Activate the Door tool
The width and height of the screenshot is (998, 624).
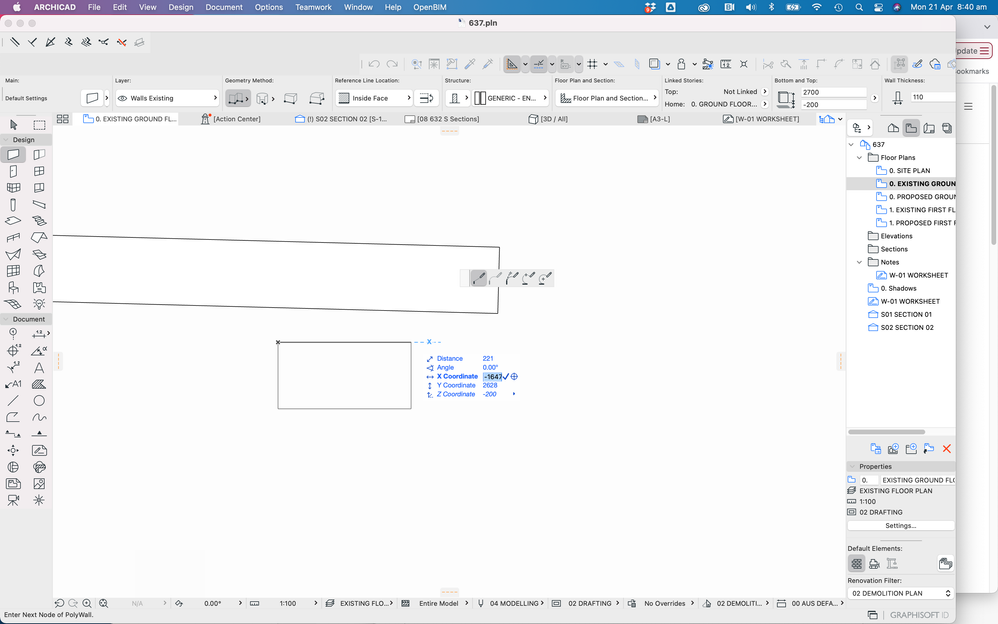(x=13, y=171)
